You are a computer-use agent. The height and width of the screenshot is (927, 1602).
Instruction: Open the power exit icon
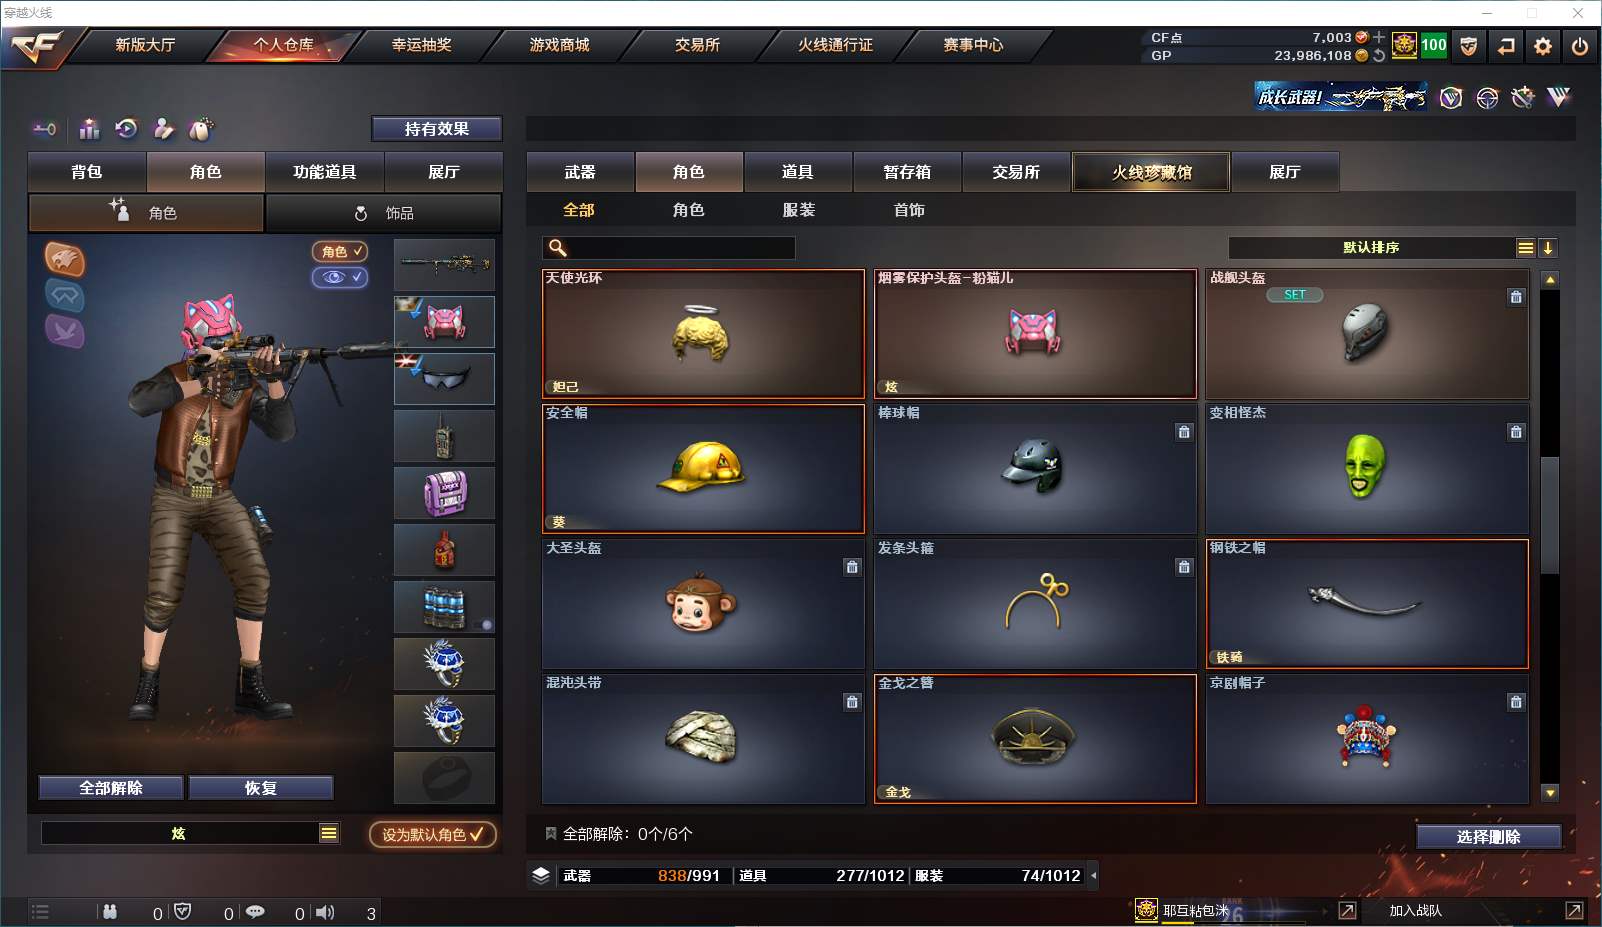click(x=1580, y=46)
